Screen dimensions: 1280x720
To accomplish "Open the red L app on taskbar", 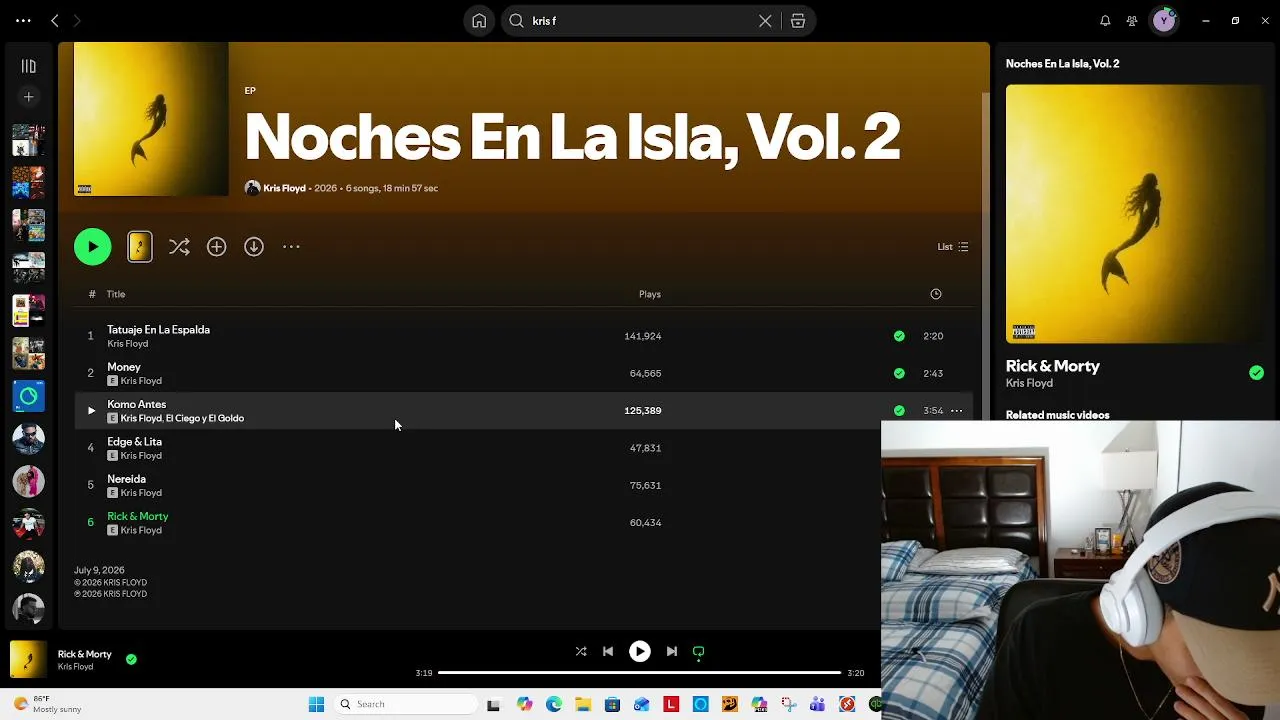I will pos(671,704).
